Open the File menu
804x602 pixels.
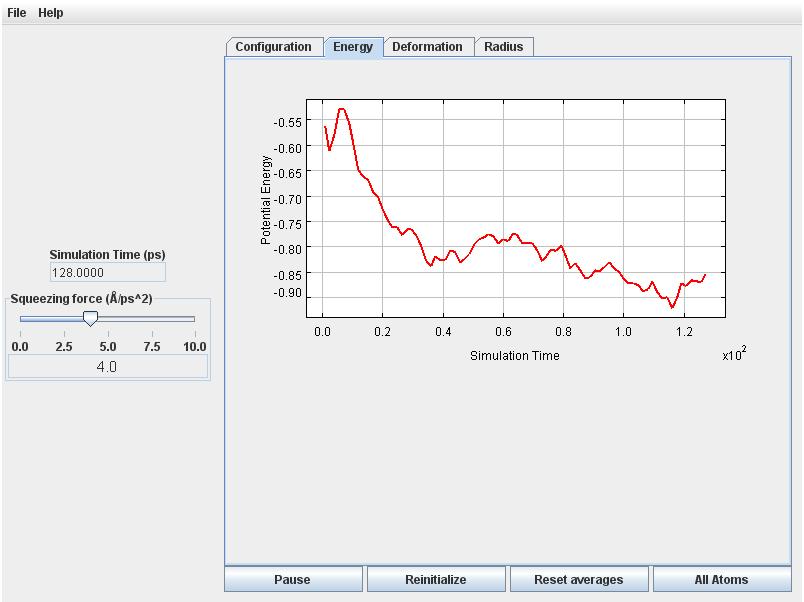click(16, 13)
